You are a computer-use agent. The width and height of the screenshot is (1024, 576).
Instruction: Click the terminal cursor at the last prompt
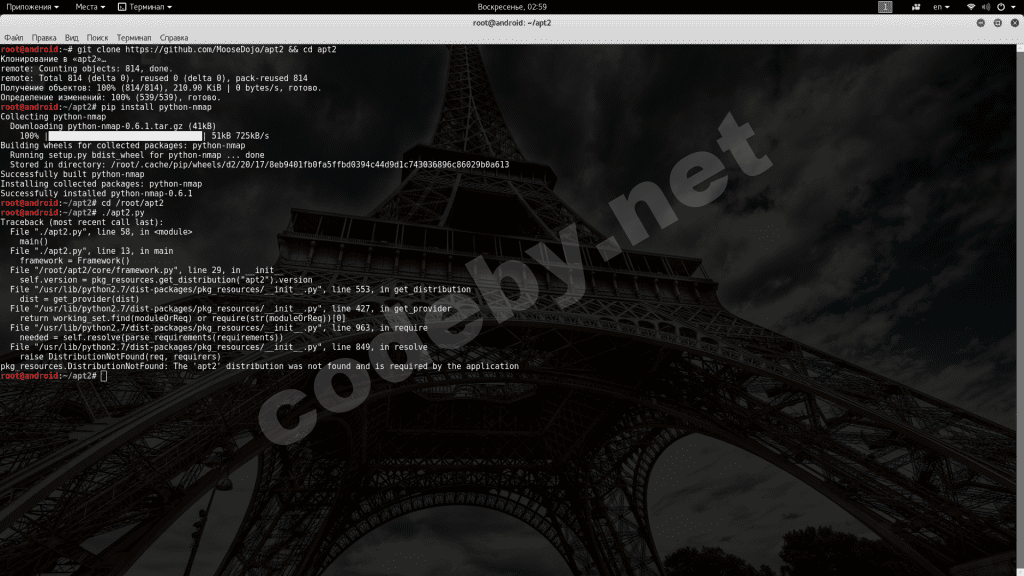(104, 376)
